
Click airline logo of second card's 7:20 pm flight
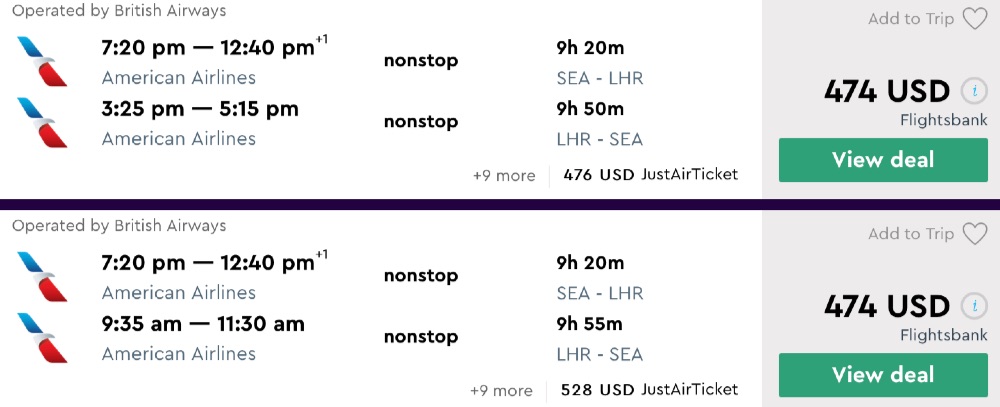pos(42,276)
